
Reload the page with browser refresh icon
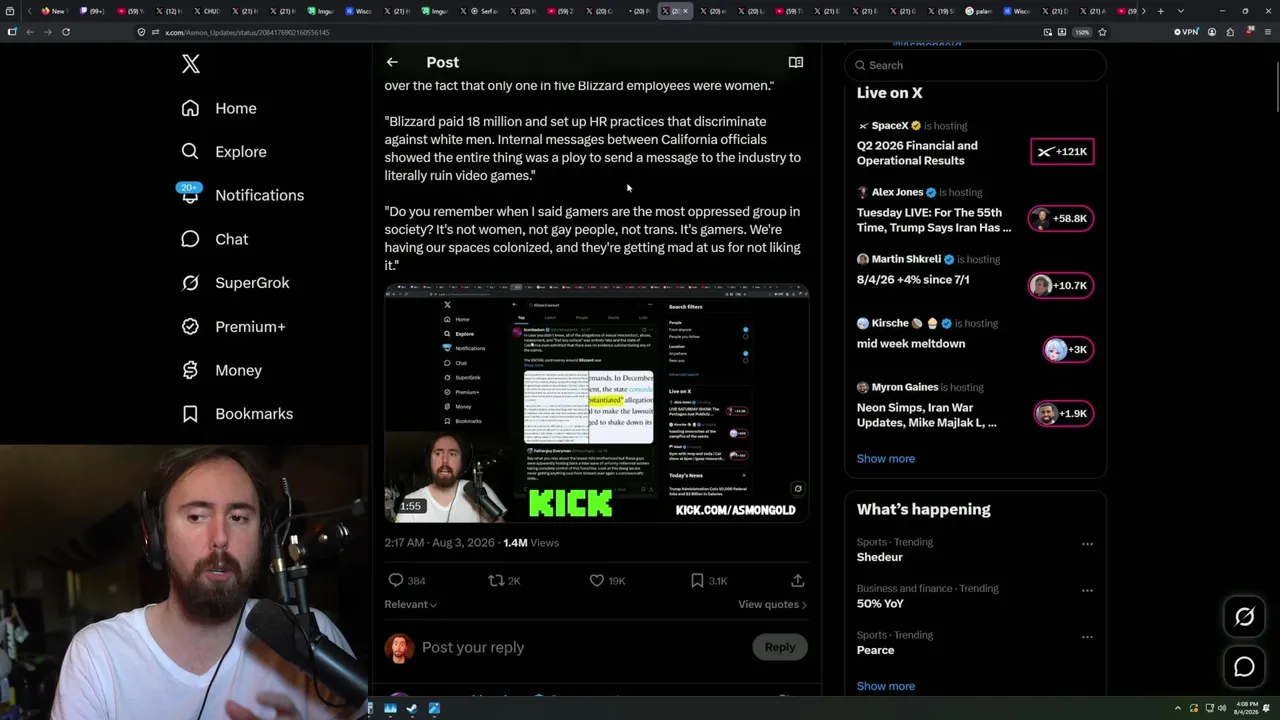pos(66,32)
